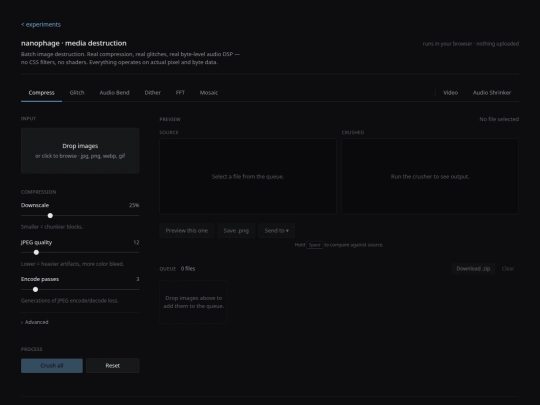Click the Encode passes slider handle
Image resolution: width=540 pixels, height=405 pixels.
tap(35, 289)
